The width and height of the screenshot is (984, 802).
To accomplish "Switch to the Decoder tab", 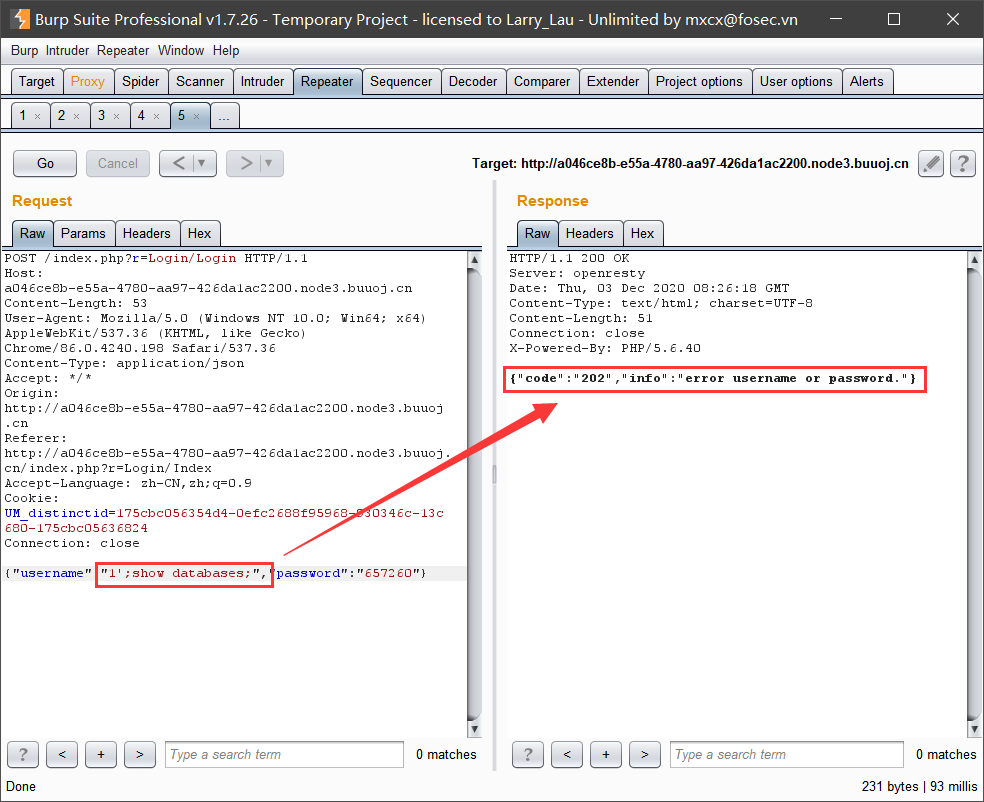I will coord(473,82).
